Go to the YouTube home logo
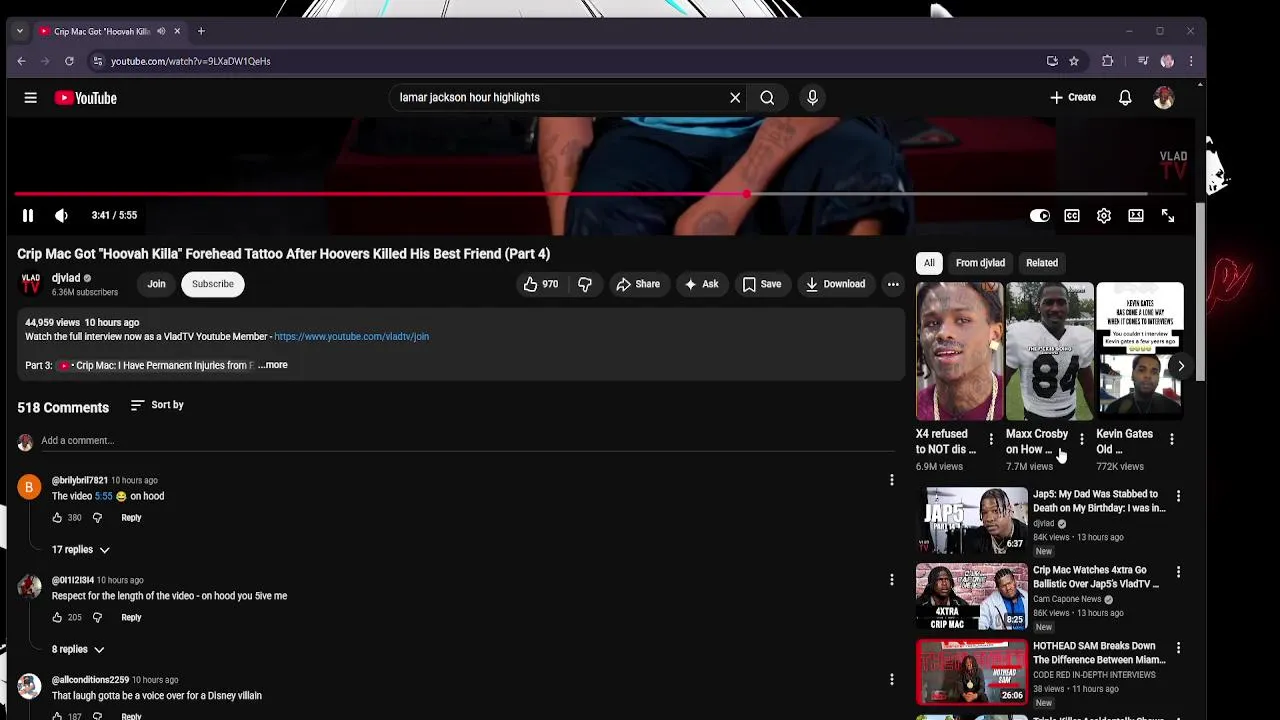Viewport: 1280px width, 720px height. (x=86, y=98)
